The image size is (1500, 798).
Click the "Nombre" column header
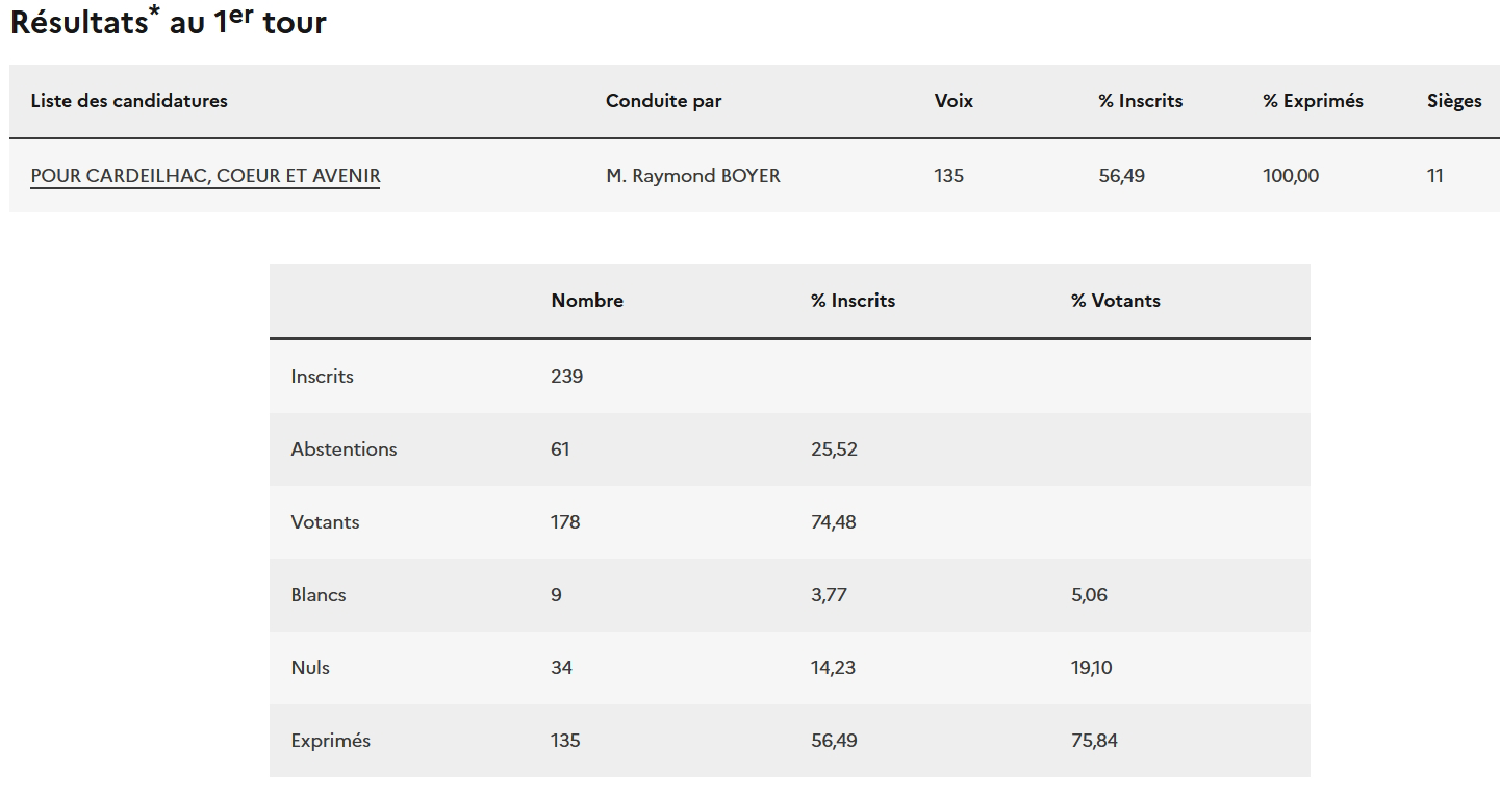pos(587,301)
